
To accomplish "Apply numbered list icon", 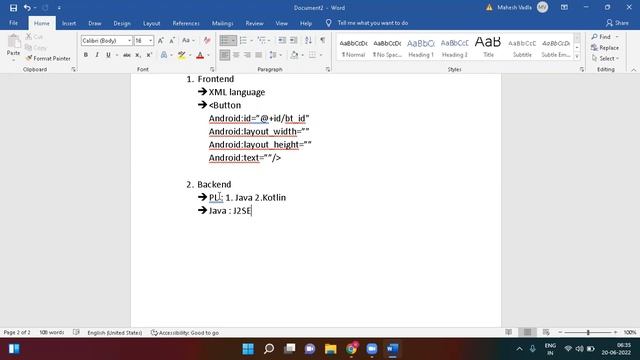I will coord(243,40).
